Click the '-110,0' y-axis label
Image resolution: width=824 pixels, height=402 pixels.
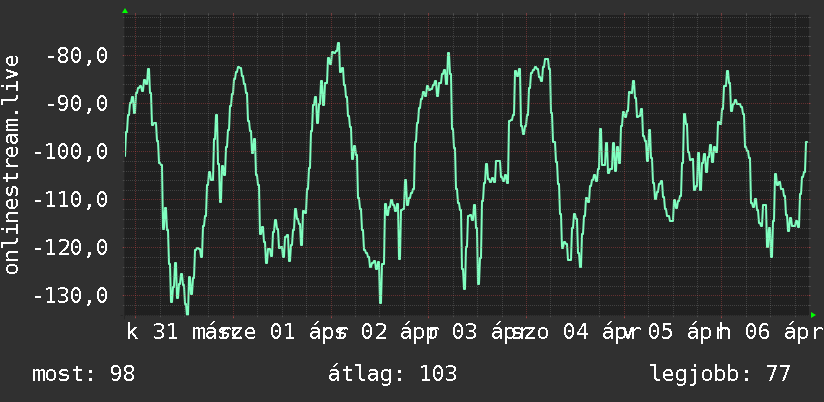click(71, 200)
